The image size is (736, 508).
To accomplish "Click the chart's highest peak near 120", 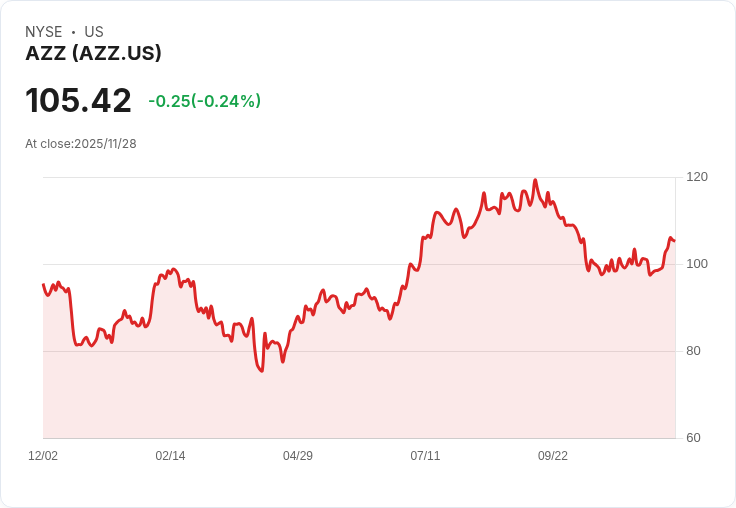I will (x=535, y=180).
